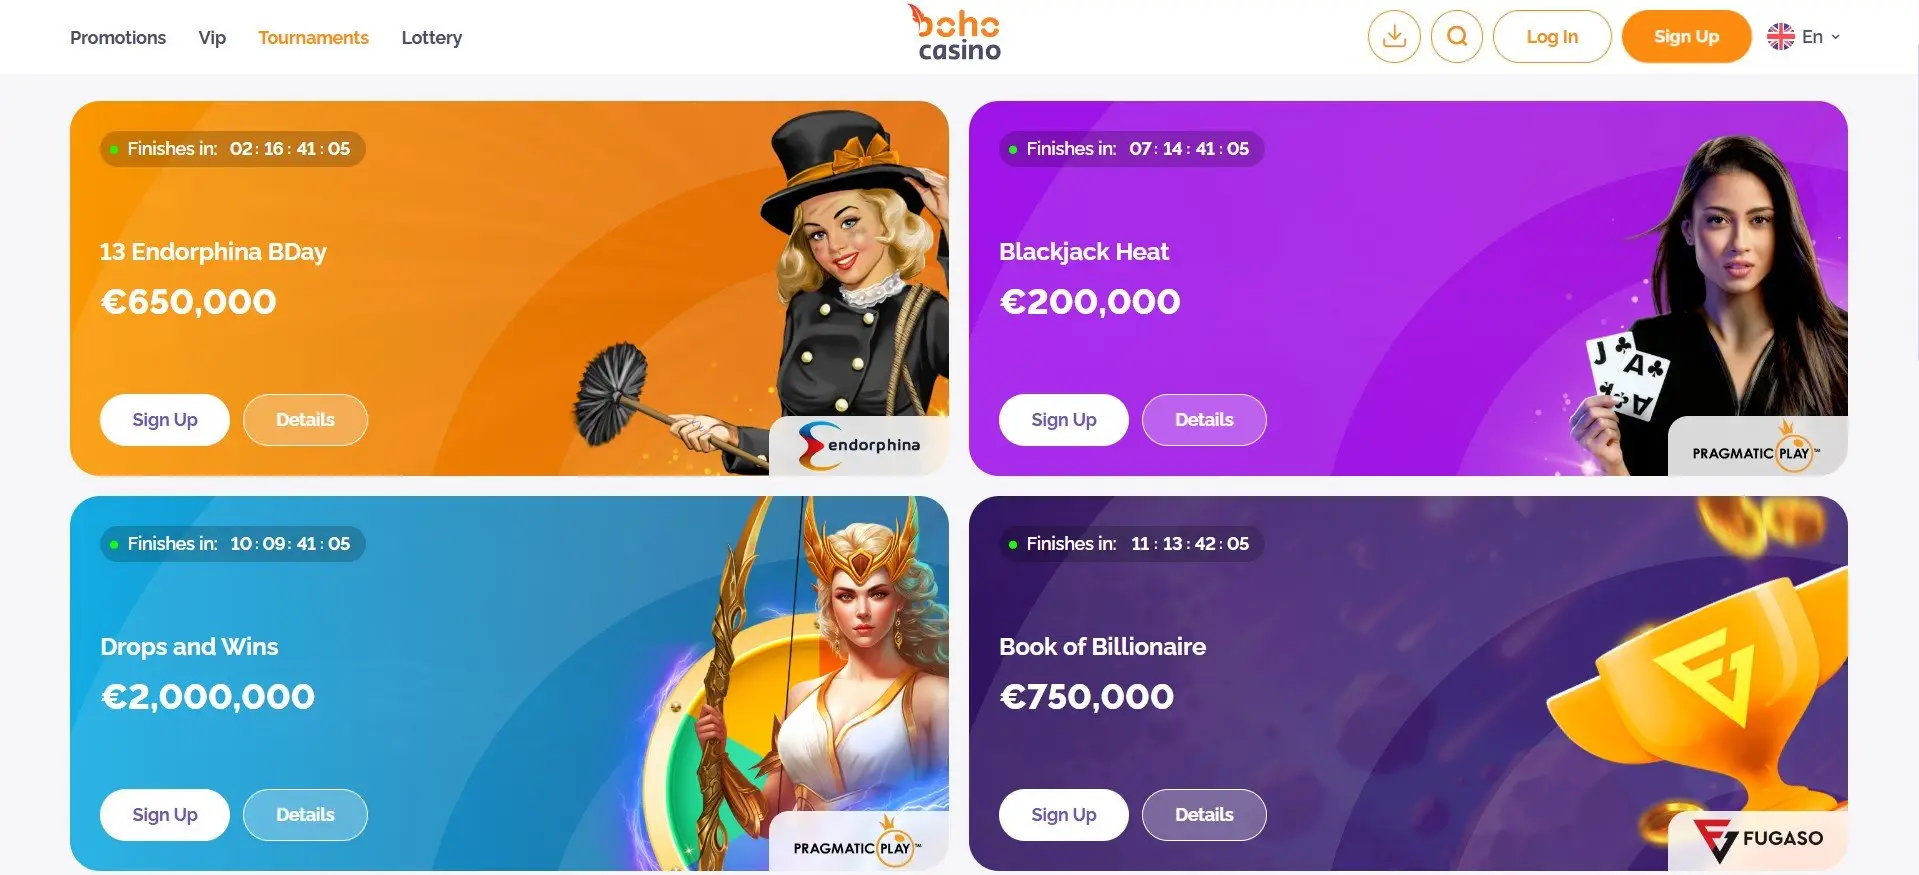Image resolution: width=1919 pixels, height=875 pixels.
Task: Sign up for Blackjack Heat tournament
Action: [1063, 420]
